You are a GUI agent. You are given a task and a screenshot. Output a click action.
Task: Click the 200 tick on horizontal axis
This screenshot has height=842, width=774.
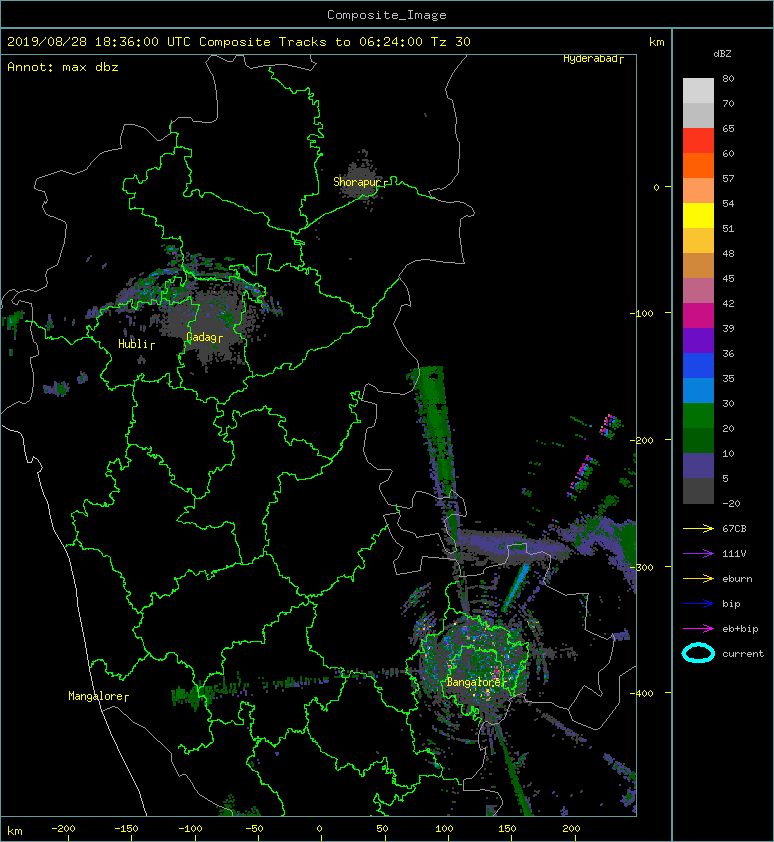571,829
